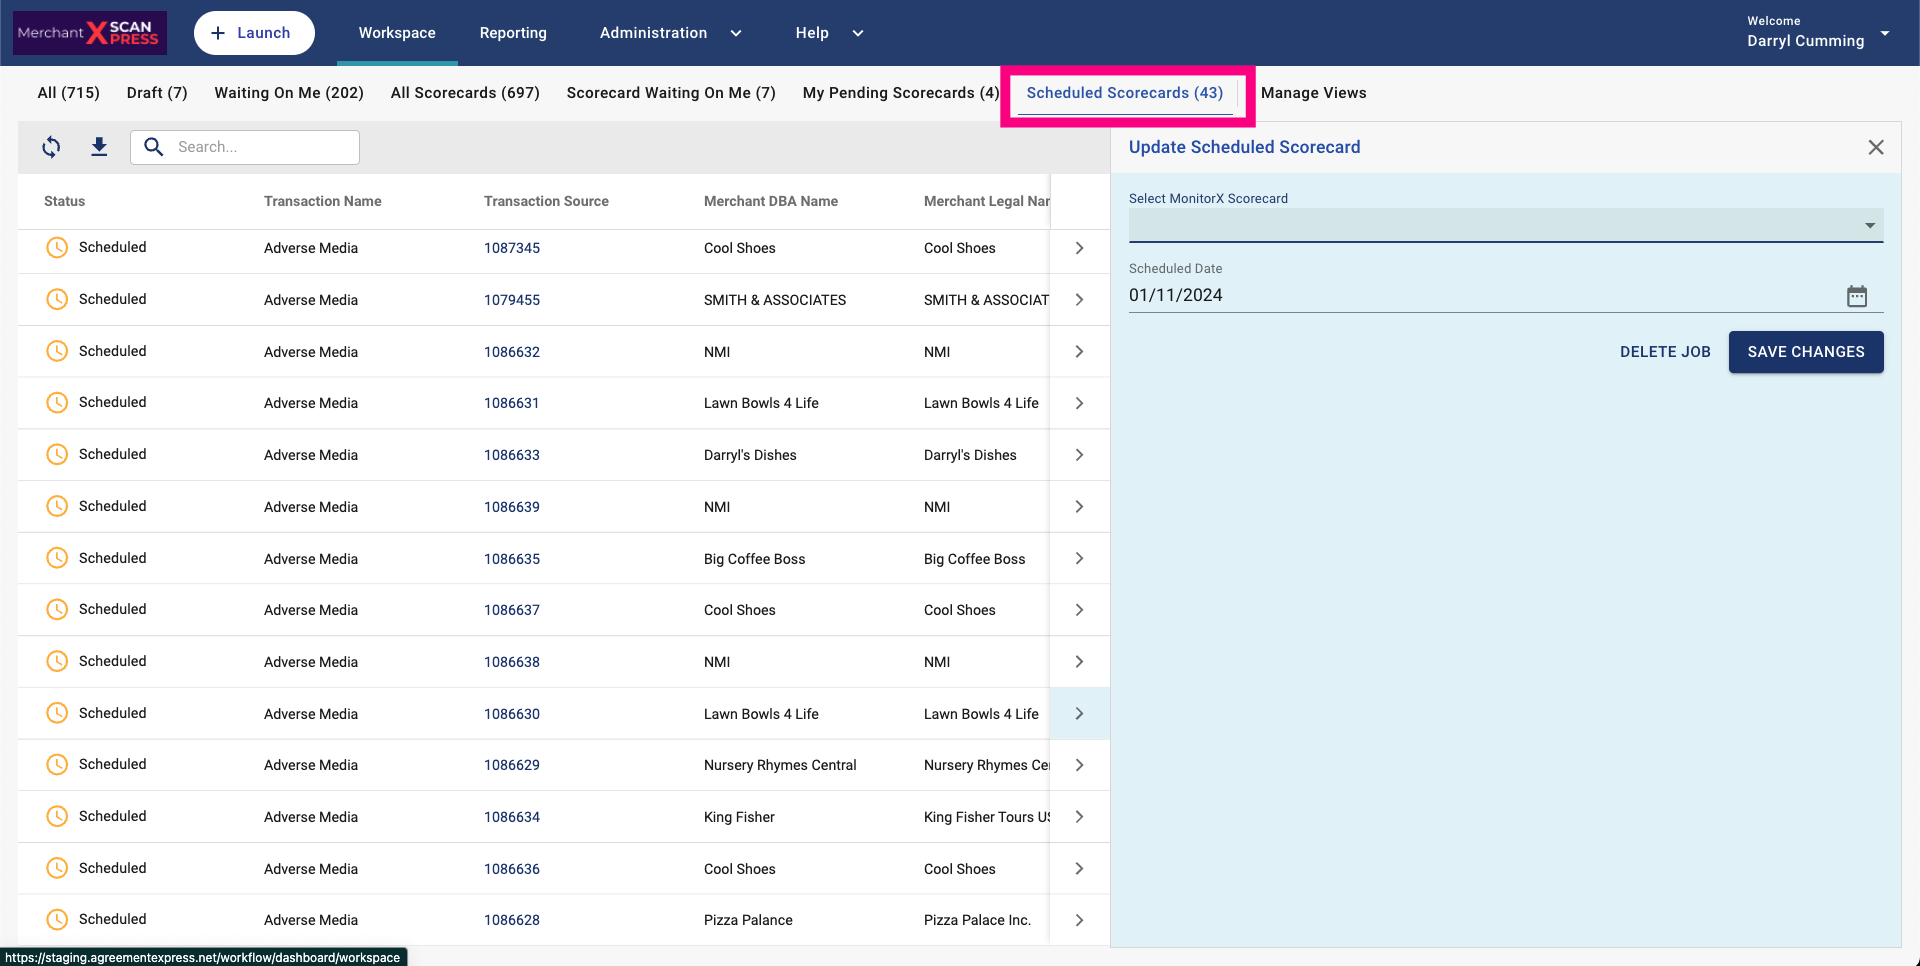
Task: Expand Darryl's Dishes row chevron
Action: [x=1079, y=455]
